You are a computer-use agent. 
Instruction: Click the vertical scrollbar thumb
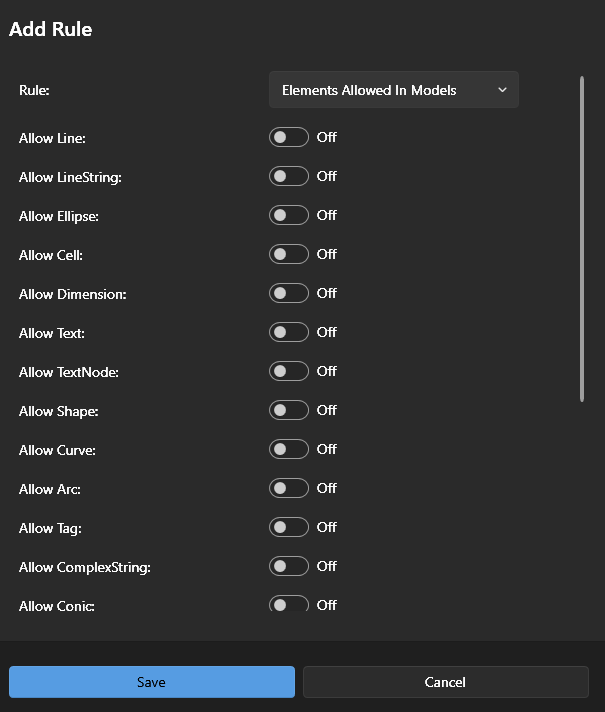click(x=582, y=240)
